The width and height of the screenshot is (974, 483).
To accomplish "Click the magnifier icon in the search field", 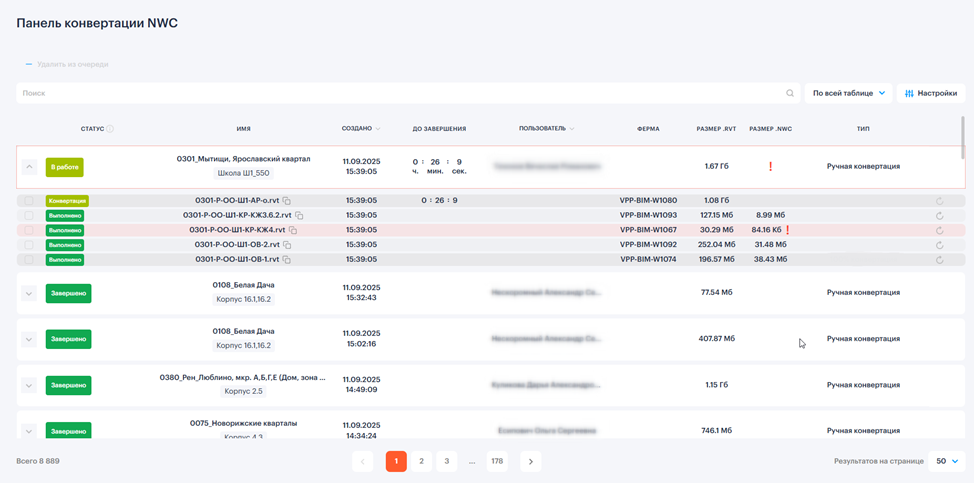I will click(790, 93).
